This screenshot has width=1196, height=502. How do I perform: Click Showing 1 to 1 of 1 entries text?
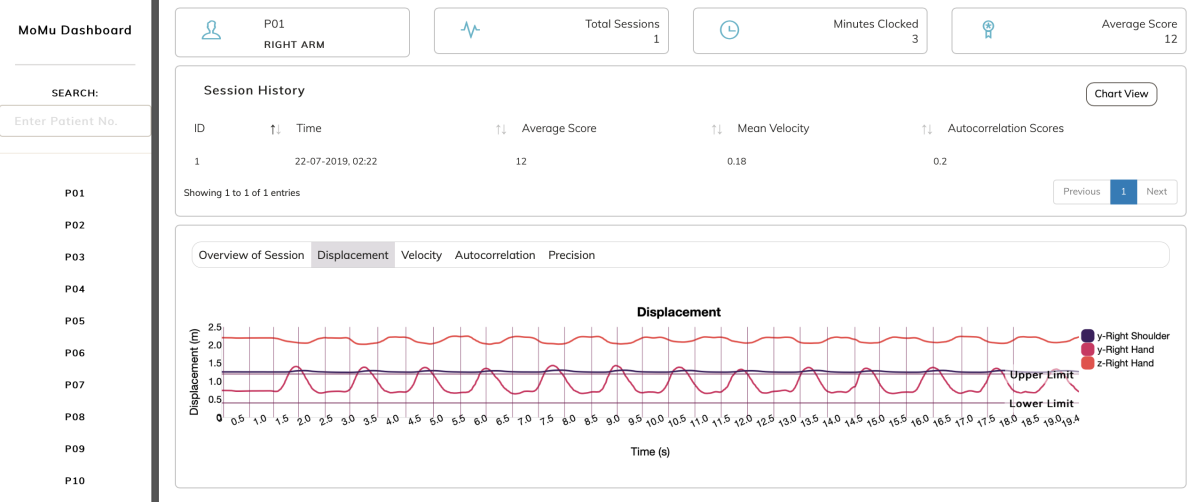pyautogui.click(x=242, y=193)
